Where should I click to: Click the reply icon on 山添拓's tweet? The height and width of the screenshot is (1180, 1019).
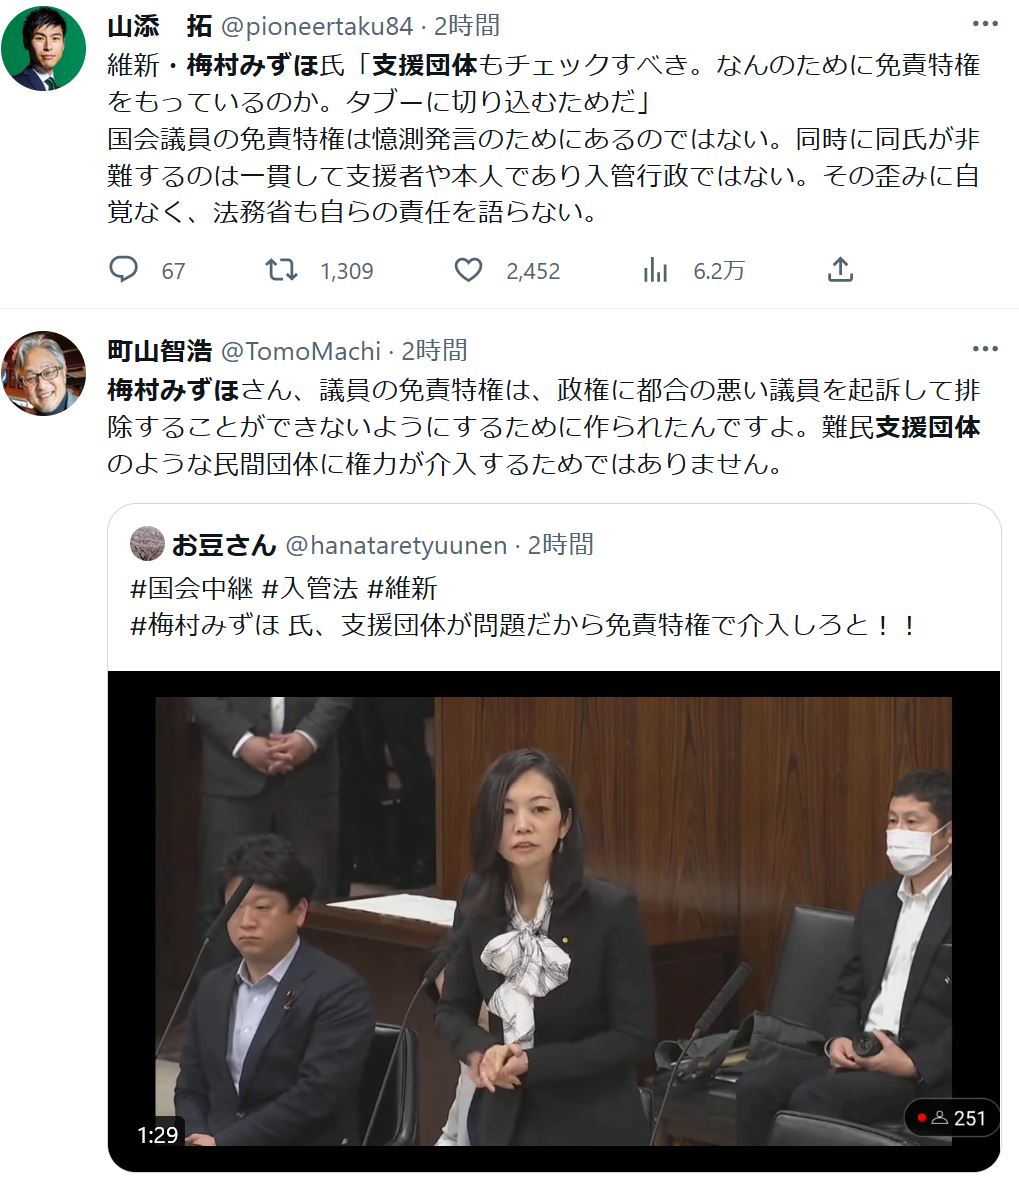123,269
